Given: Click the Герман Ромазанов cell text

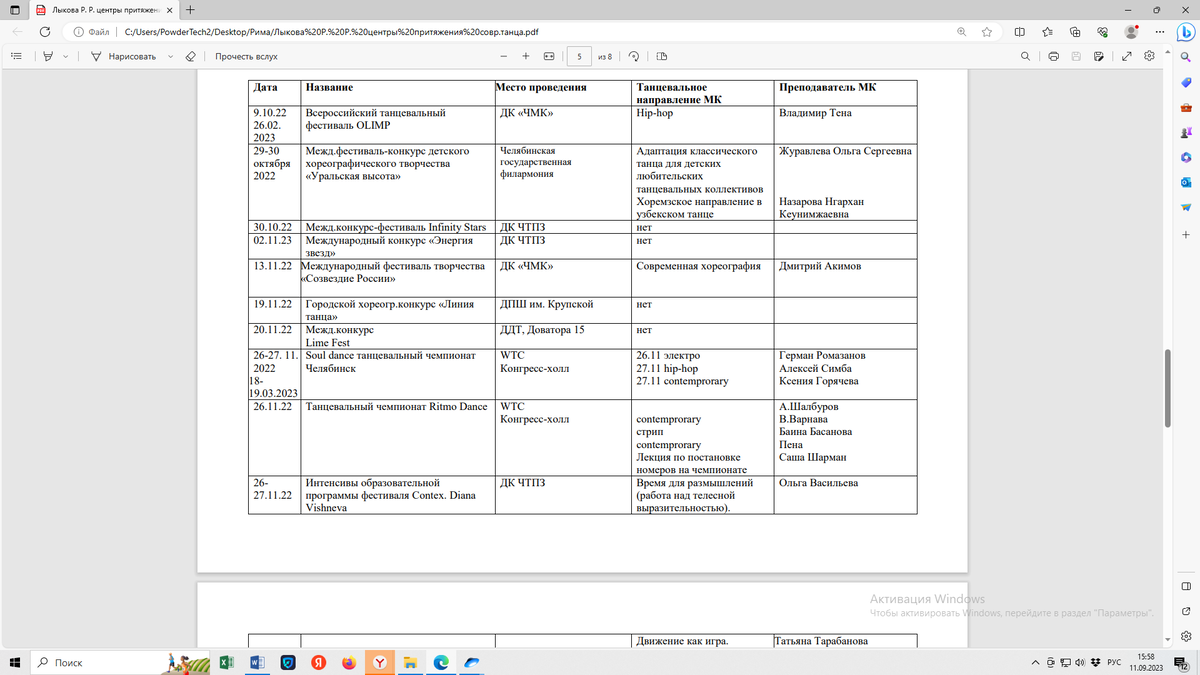Looking at the screenshot, I should point(822,355).
